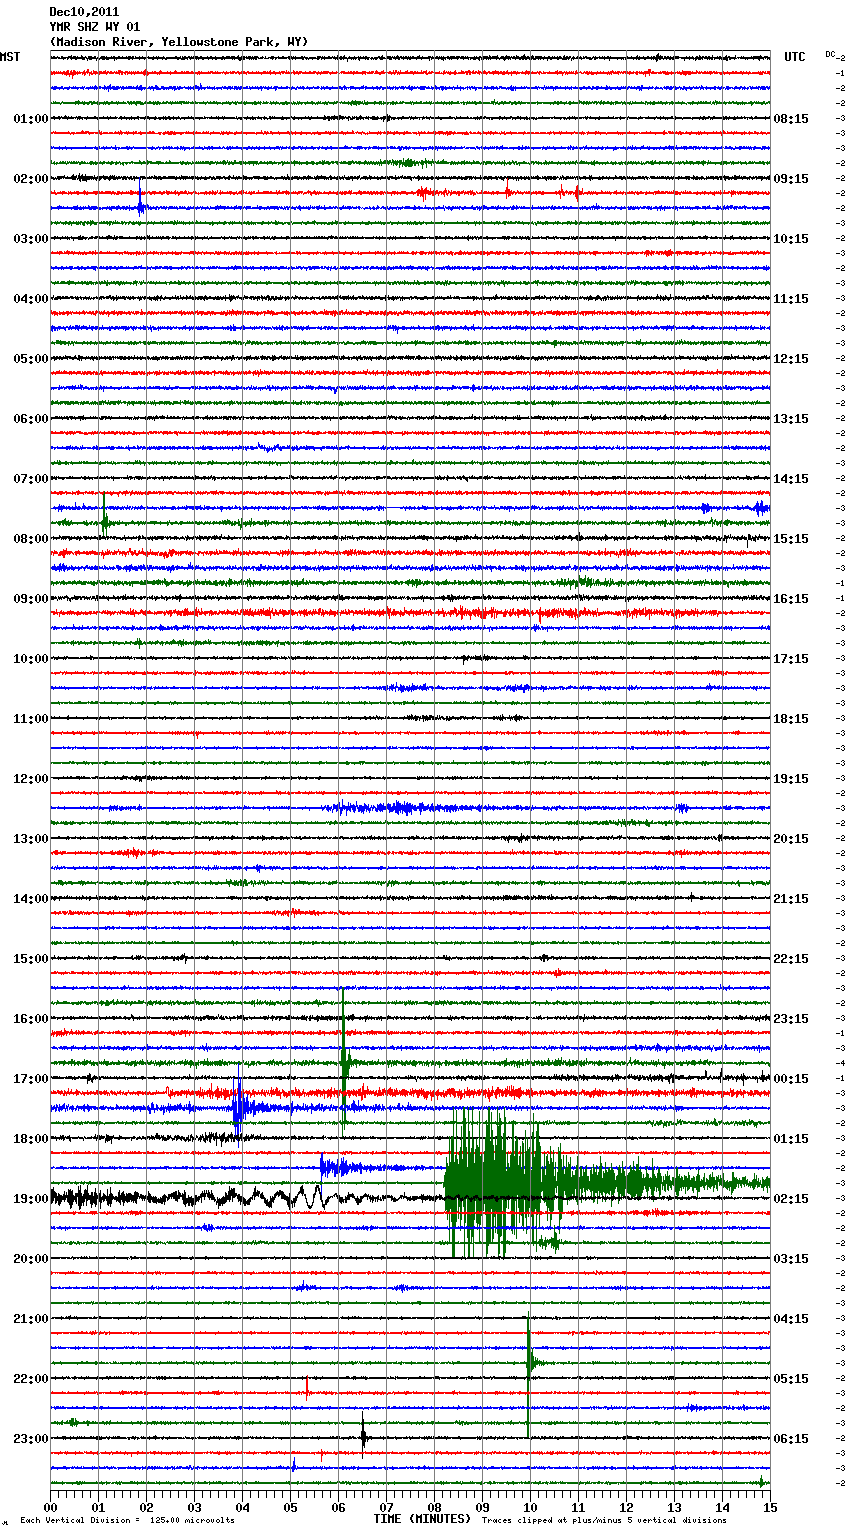Click the 04:15 UTC time label
The width and height of the screenshot is (850, 1534).
791,1319
